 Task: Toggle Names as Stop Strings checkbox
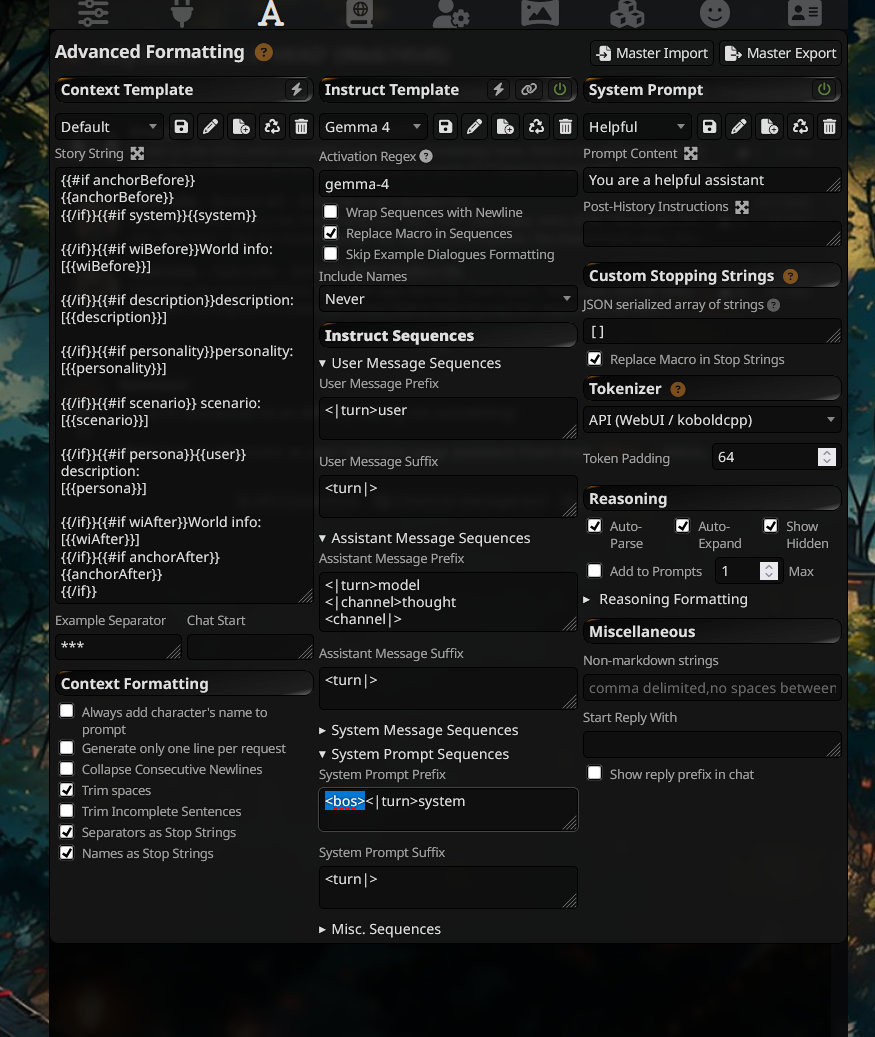(67, 852)
